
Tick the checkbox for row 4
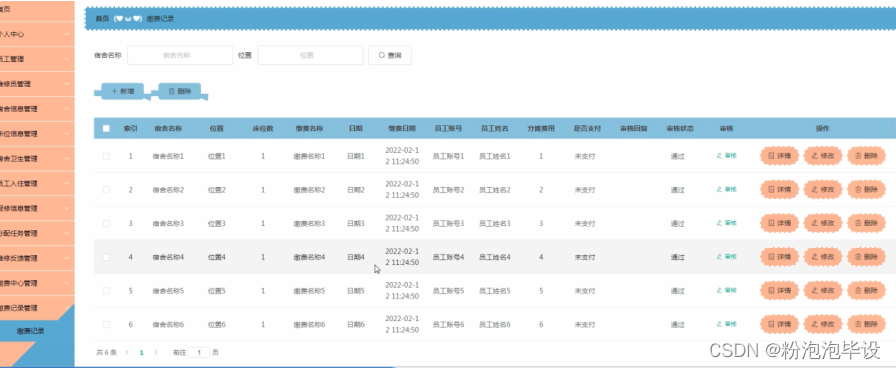coord(106,257)
